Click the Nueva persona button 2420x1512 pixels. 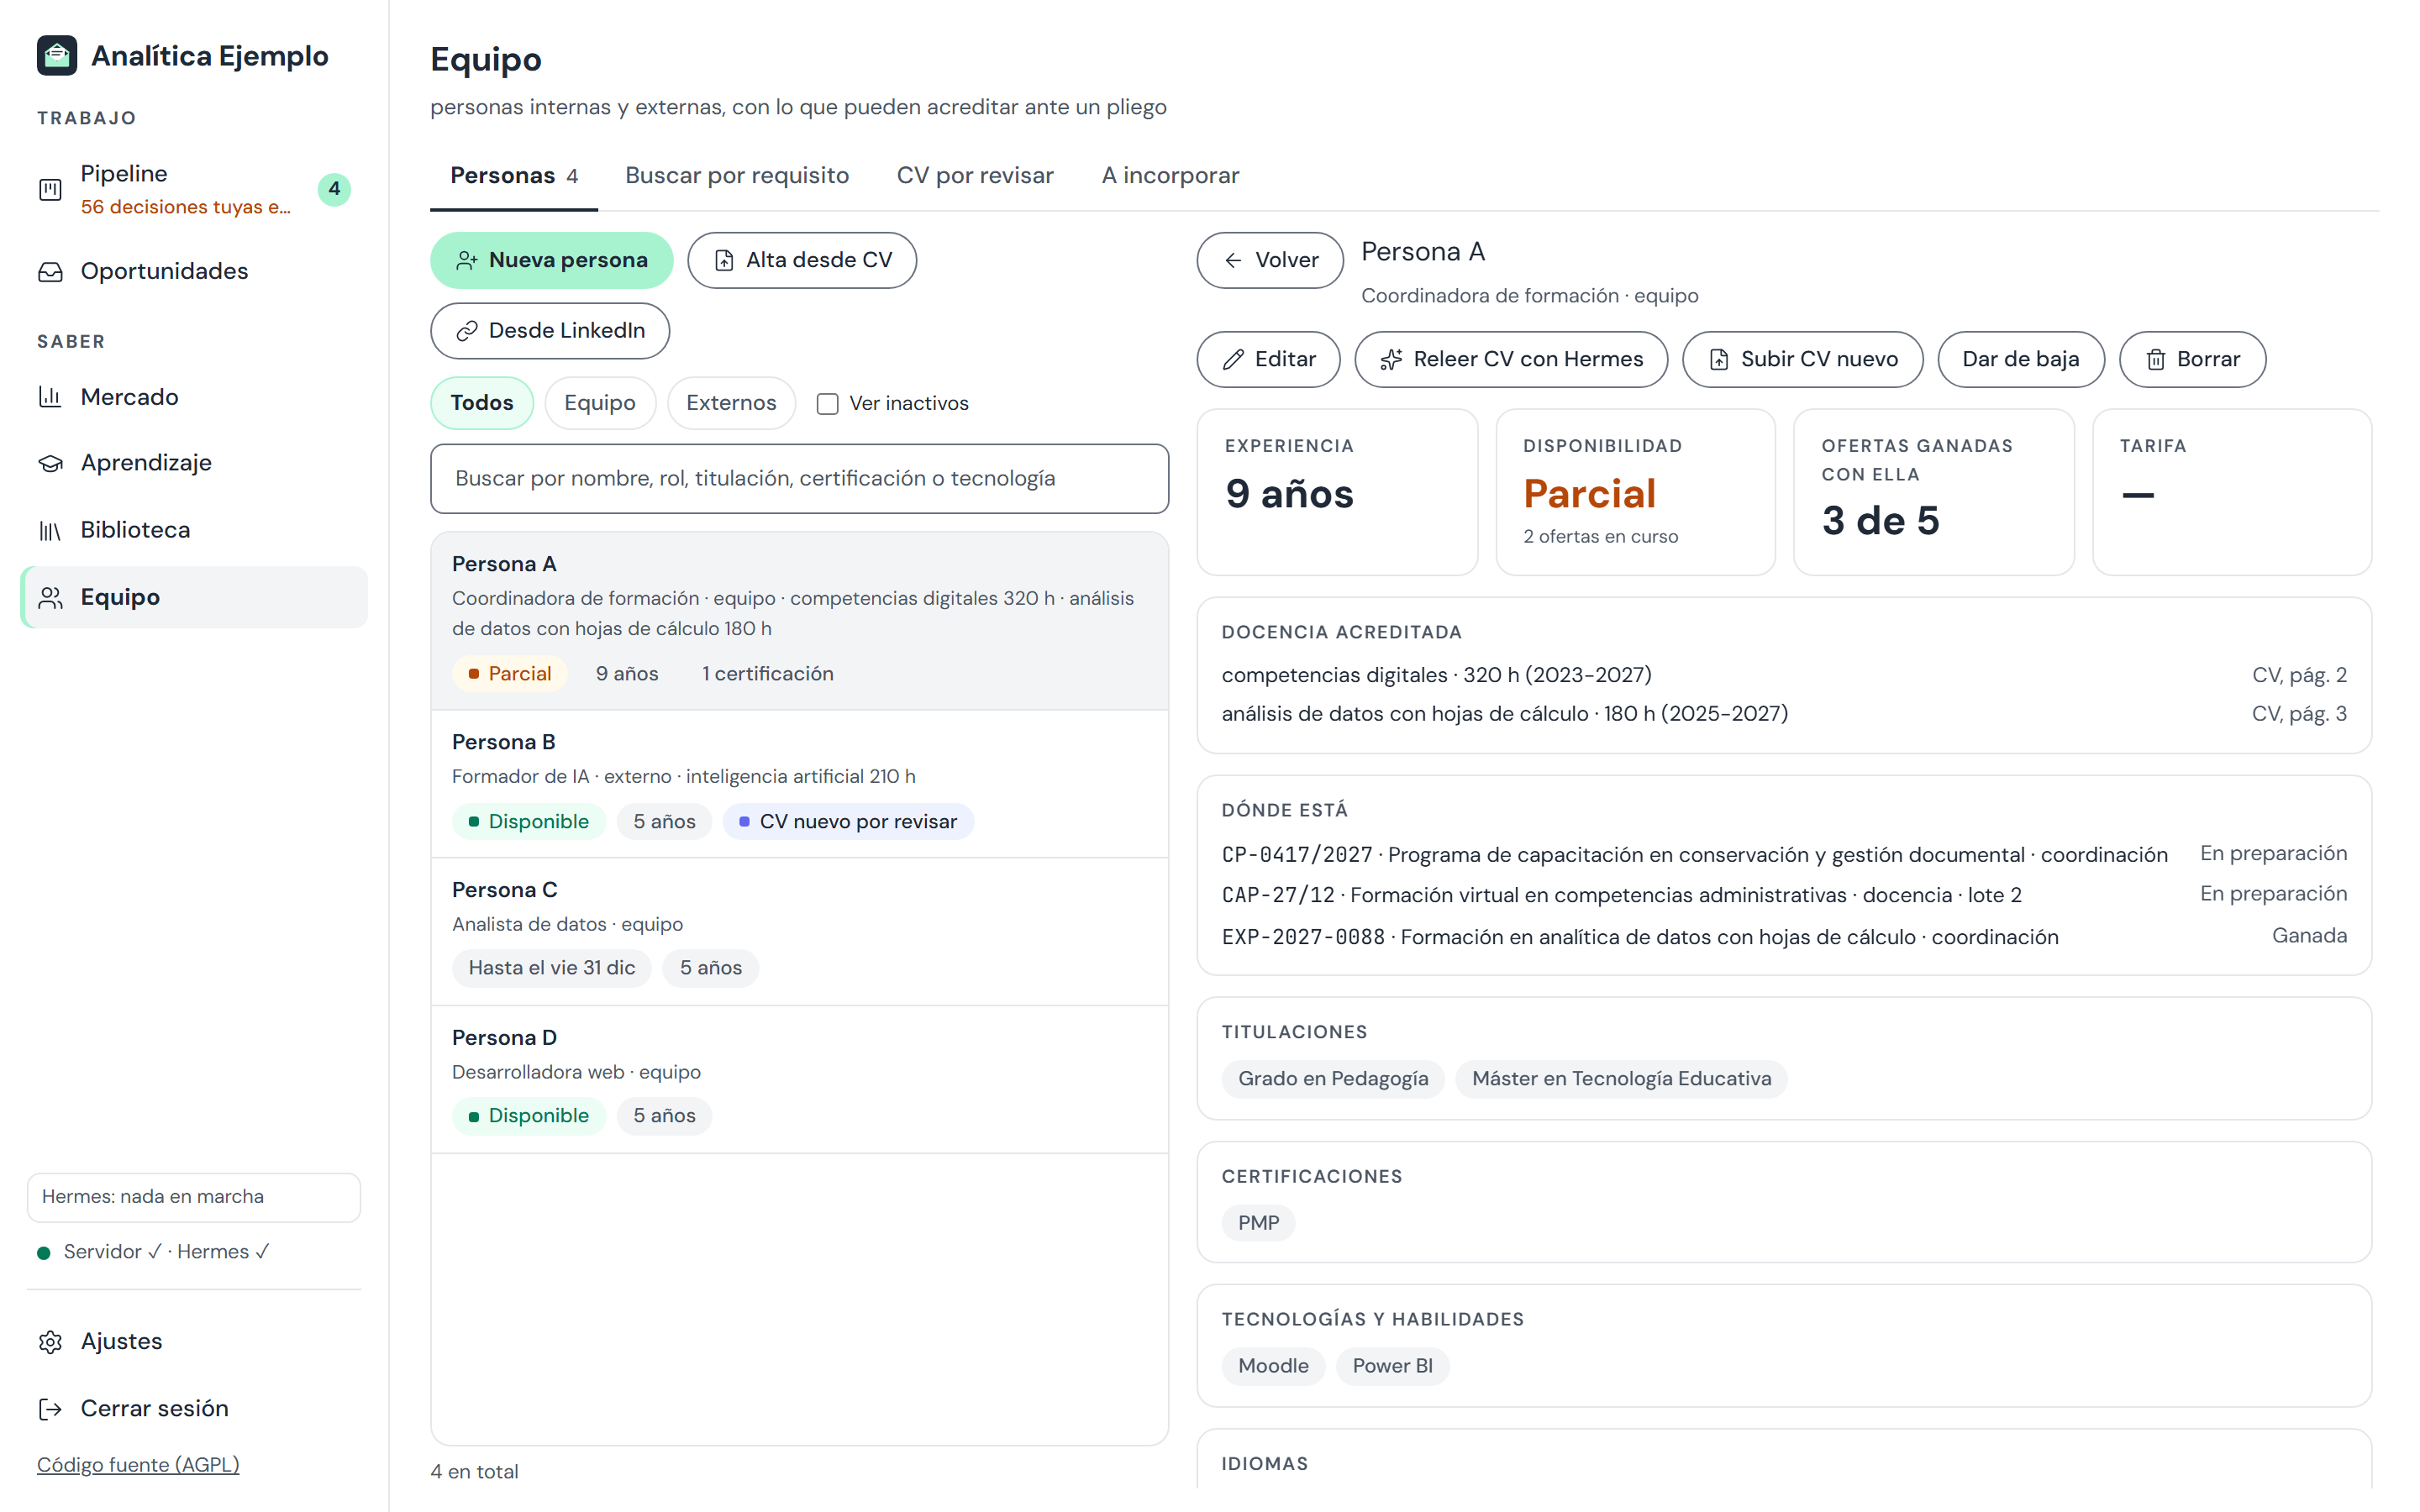point(552,260)
